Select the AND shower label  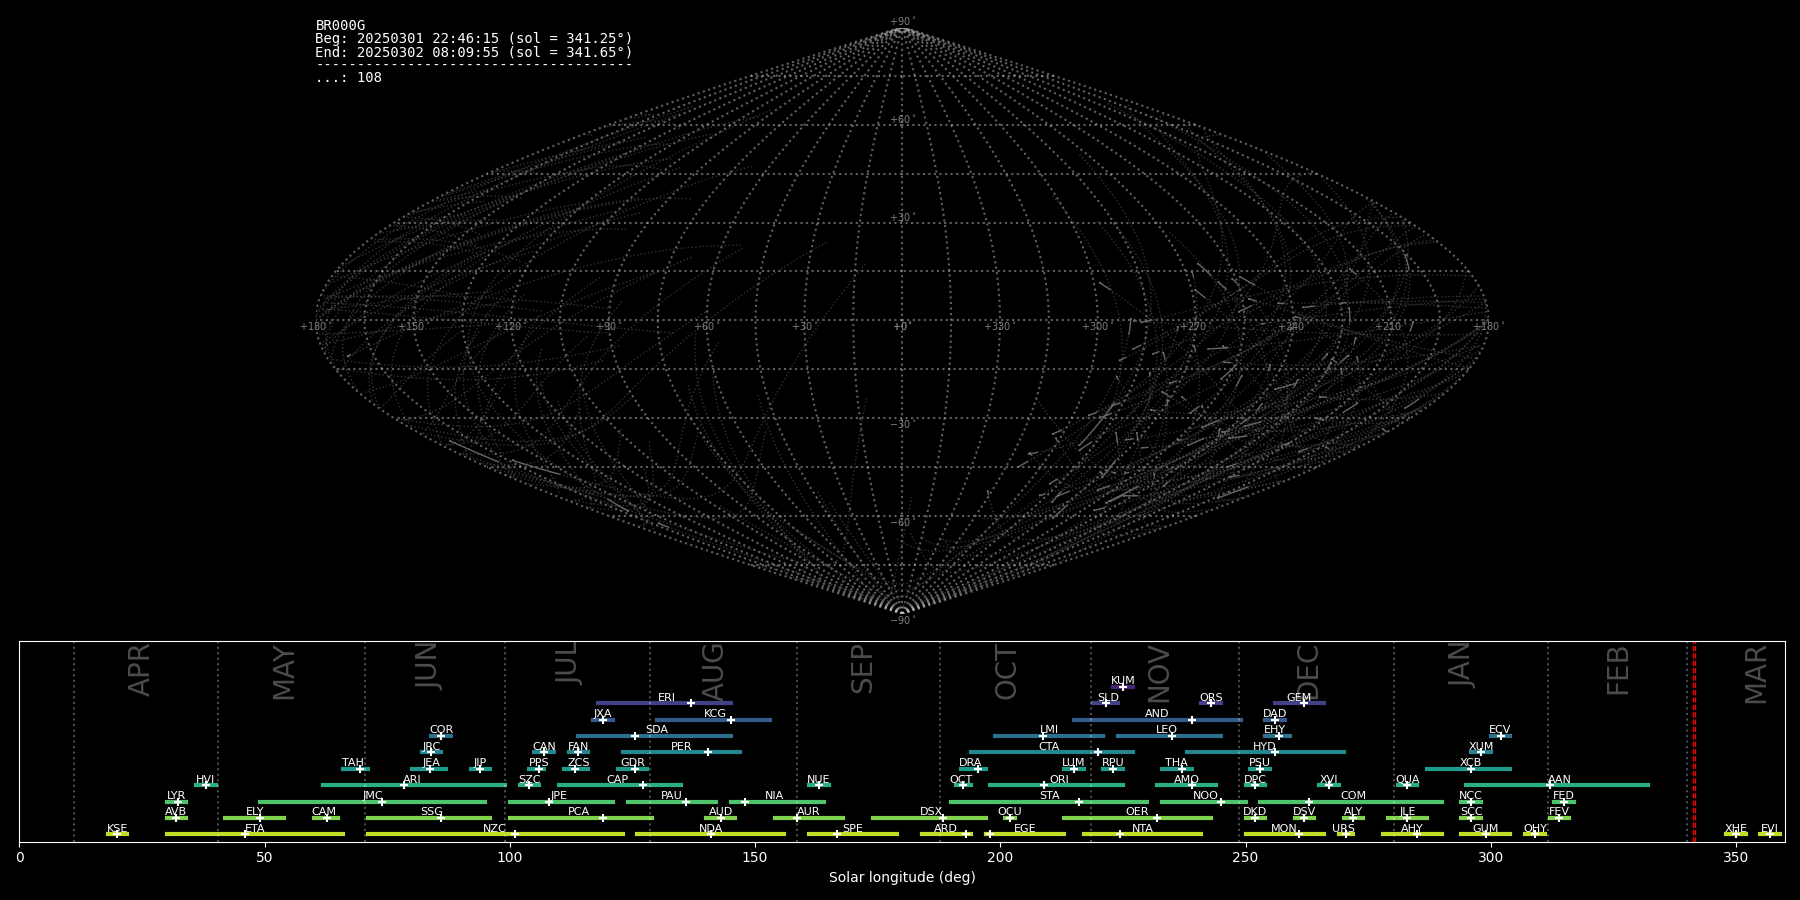click(x=1157, y=714)
